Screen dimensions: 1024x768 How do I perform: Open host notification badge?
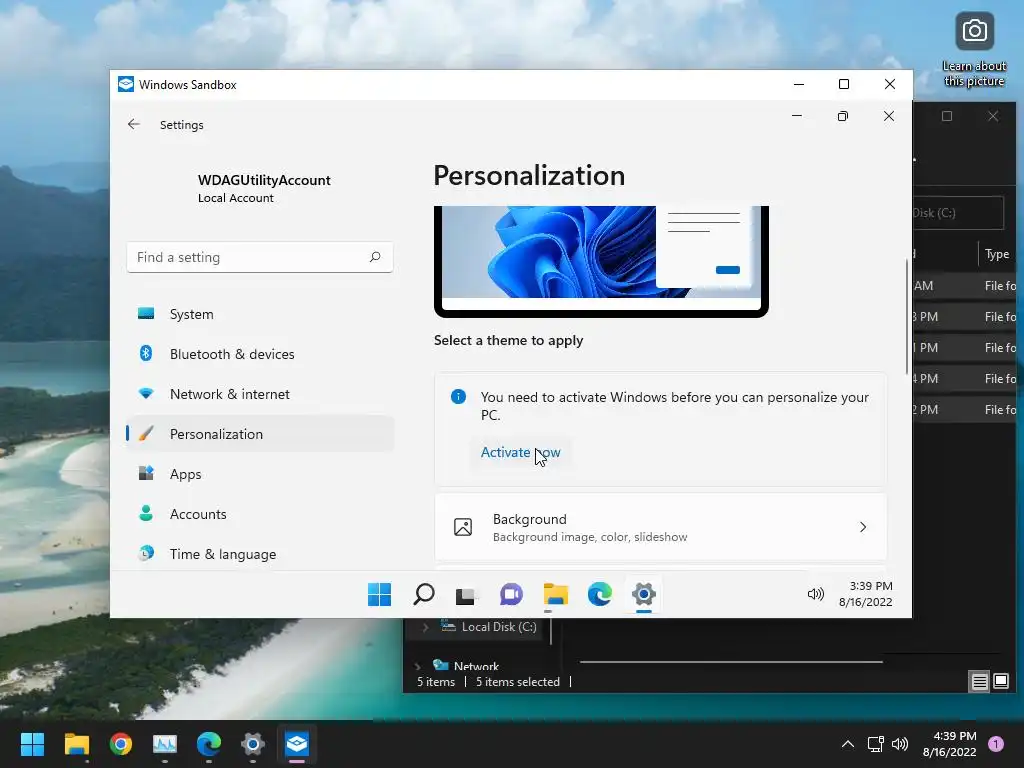[x=996, y=744]
